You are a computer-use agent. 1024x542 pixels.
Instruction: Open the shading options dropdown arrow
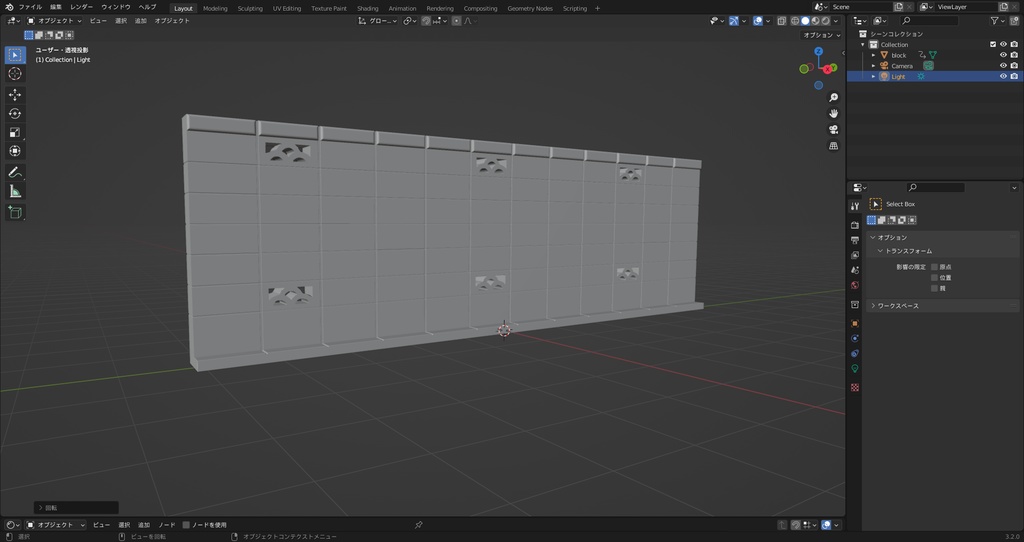coord(836,21)
